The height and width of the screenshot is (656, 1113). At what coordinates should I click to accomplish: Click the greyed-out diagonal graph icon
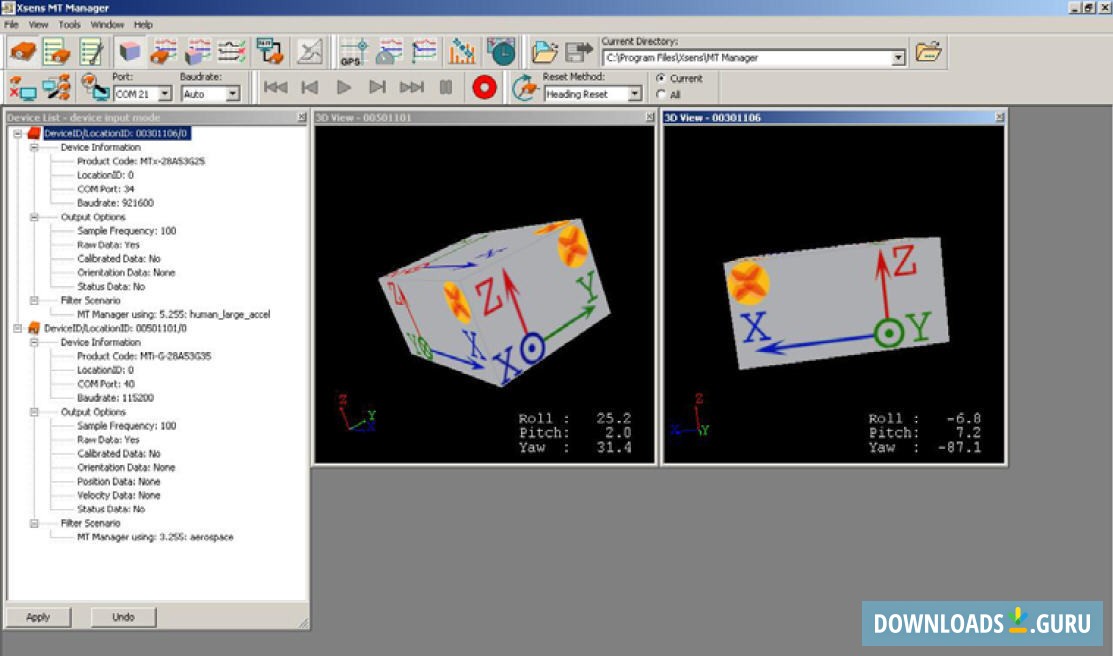click(309, 52)
